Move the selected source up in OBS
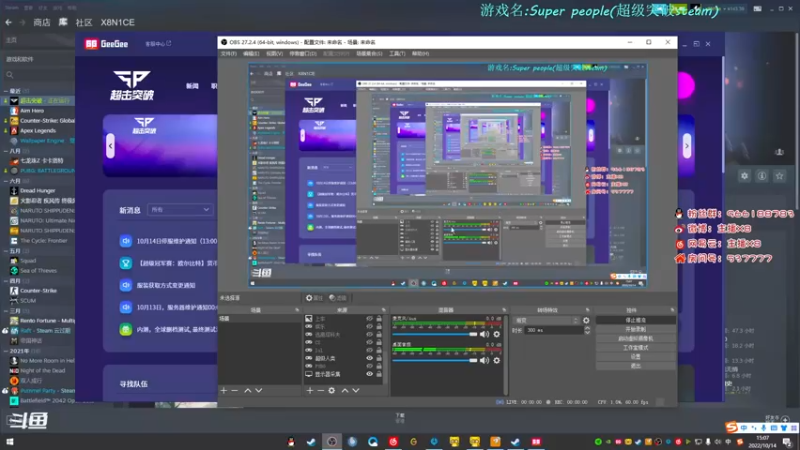 tap(345, 390)
